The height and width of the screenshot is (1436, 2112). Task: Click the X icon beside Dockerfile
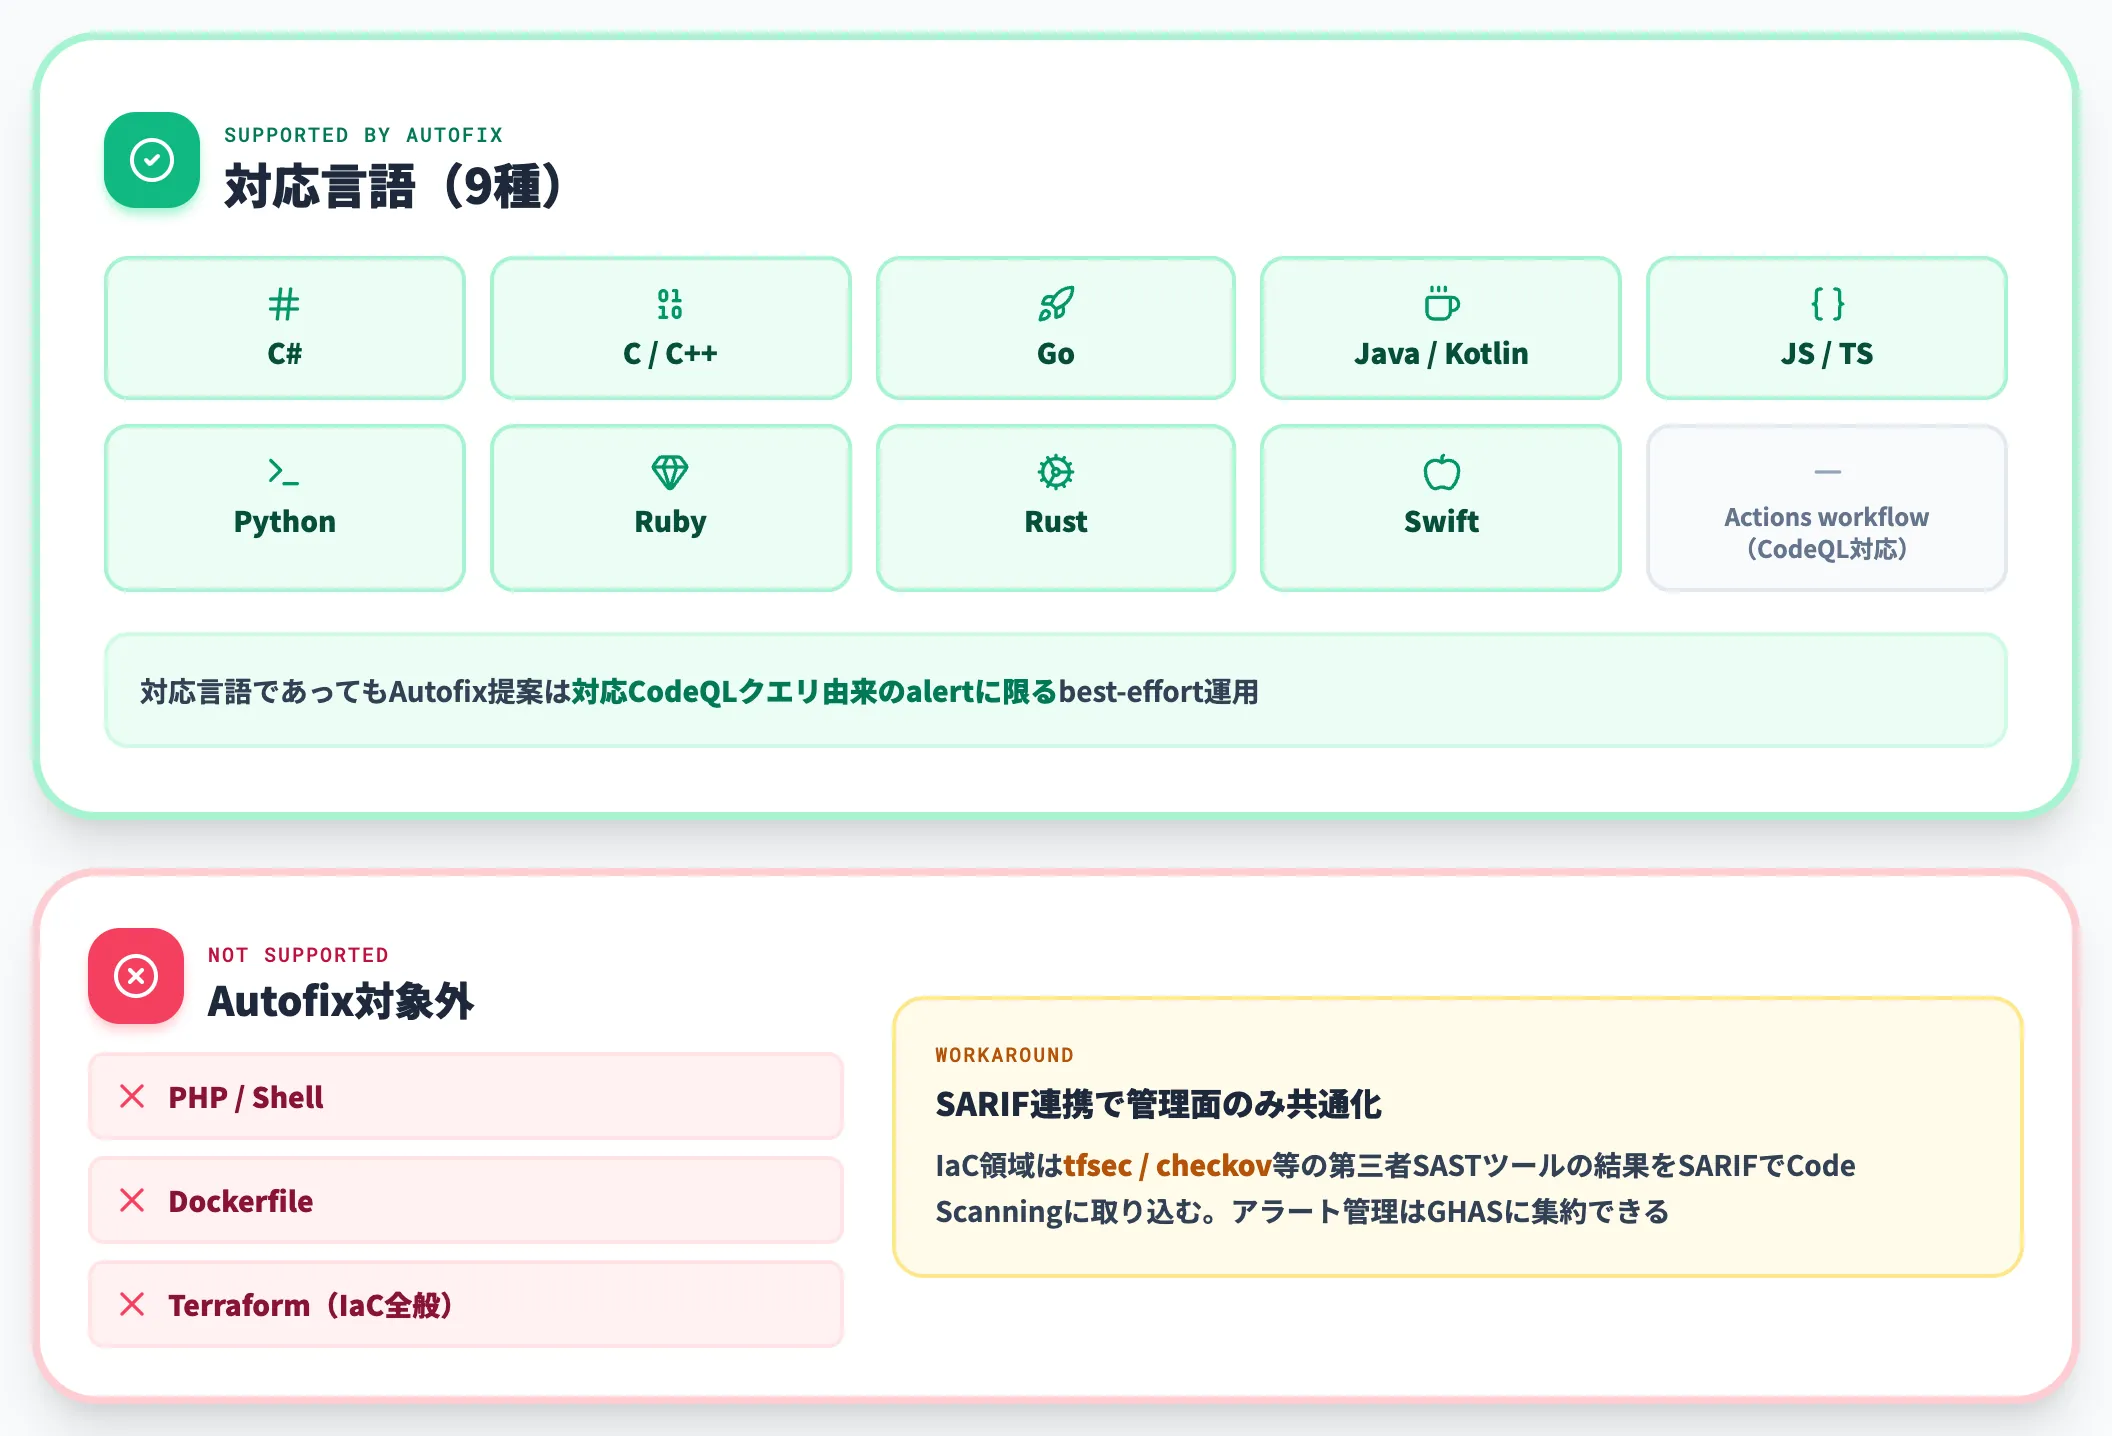[x=132, y=1201]
